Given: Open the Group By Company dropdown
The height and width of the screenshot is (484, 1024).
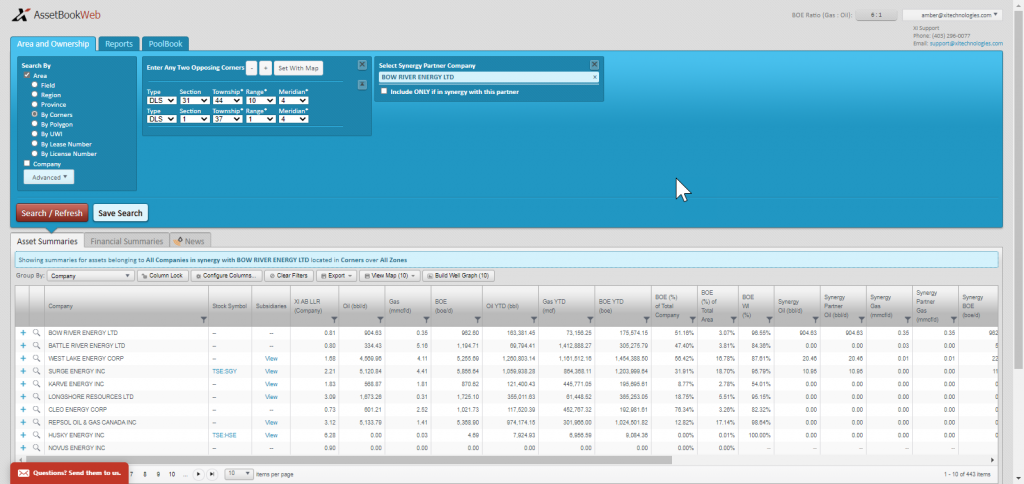Looking at the screenshot, I should pos(91,276).
